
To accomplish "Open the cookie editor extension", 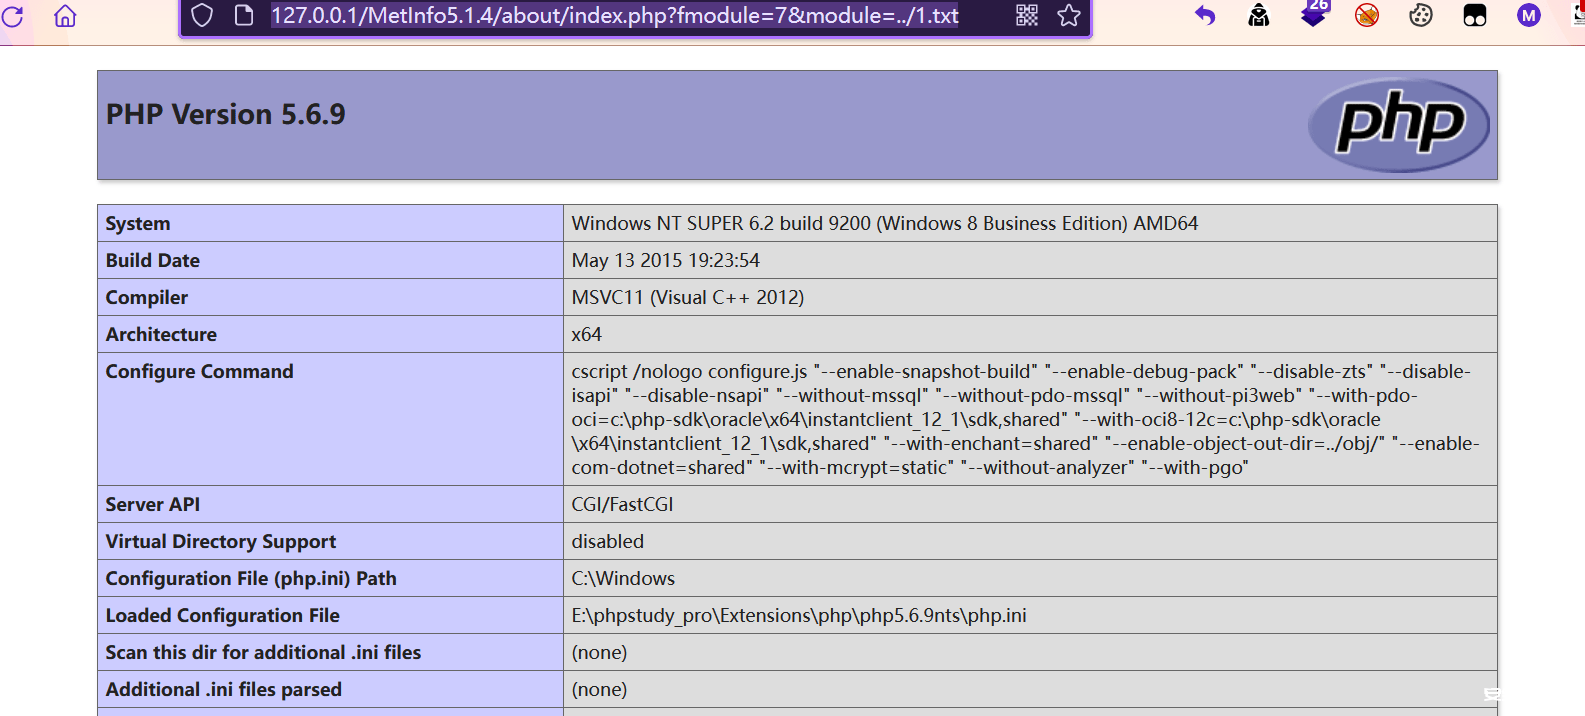I will click(1421, 15).
